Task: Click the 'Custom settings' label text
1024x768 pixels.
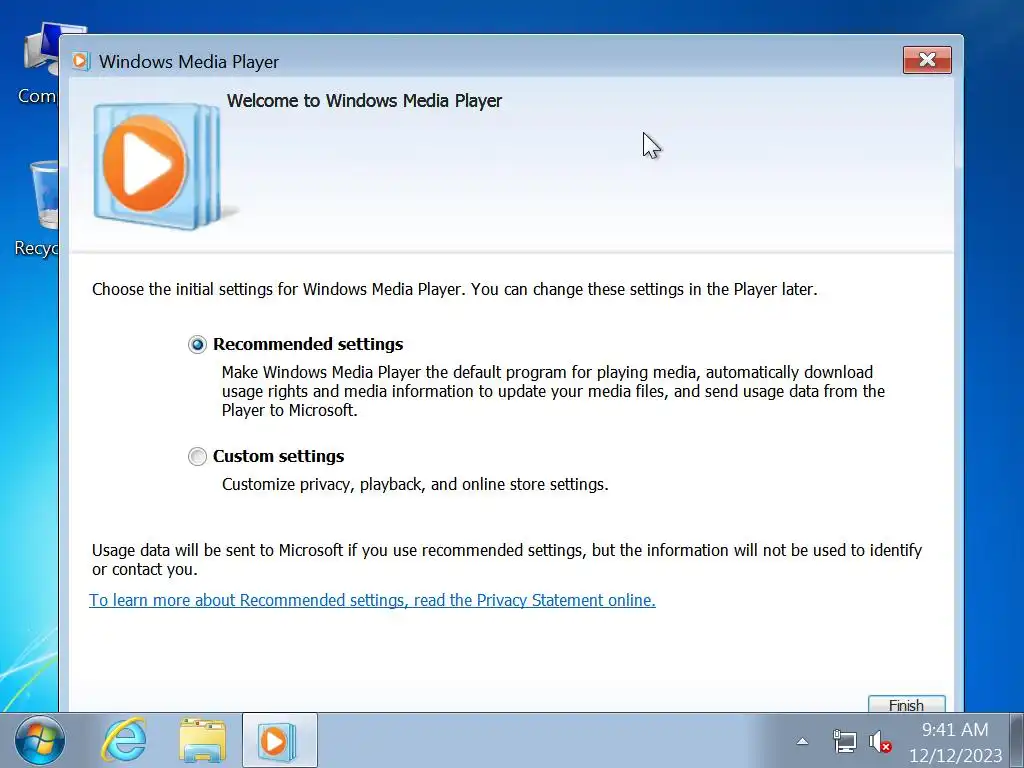Action: click(279, 456)
